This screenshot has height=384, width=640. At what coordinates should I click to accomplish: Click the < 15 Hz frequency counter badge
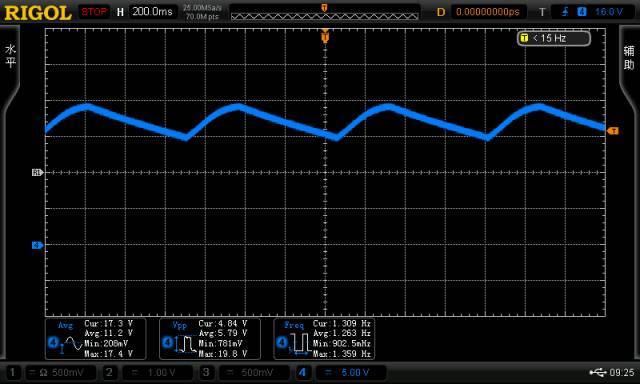(553, 38)
